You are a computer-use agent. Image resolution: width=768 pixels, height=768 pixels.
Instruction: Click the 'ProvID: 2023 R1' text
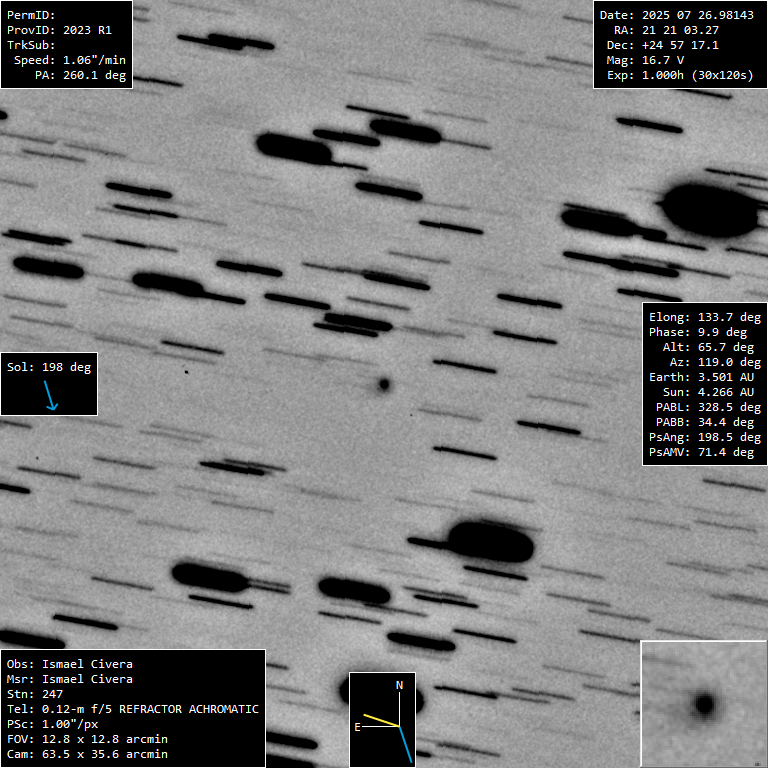(59, 30)
